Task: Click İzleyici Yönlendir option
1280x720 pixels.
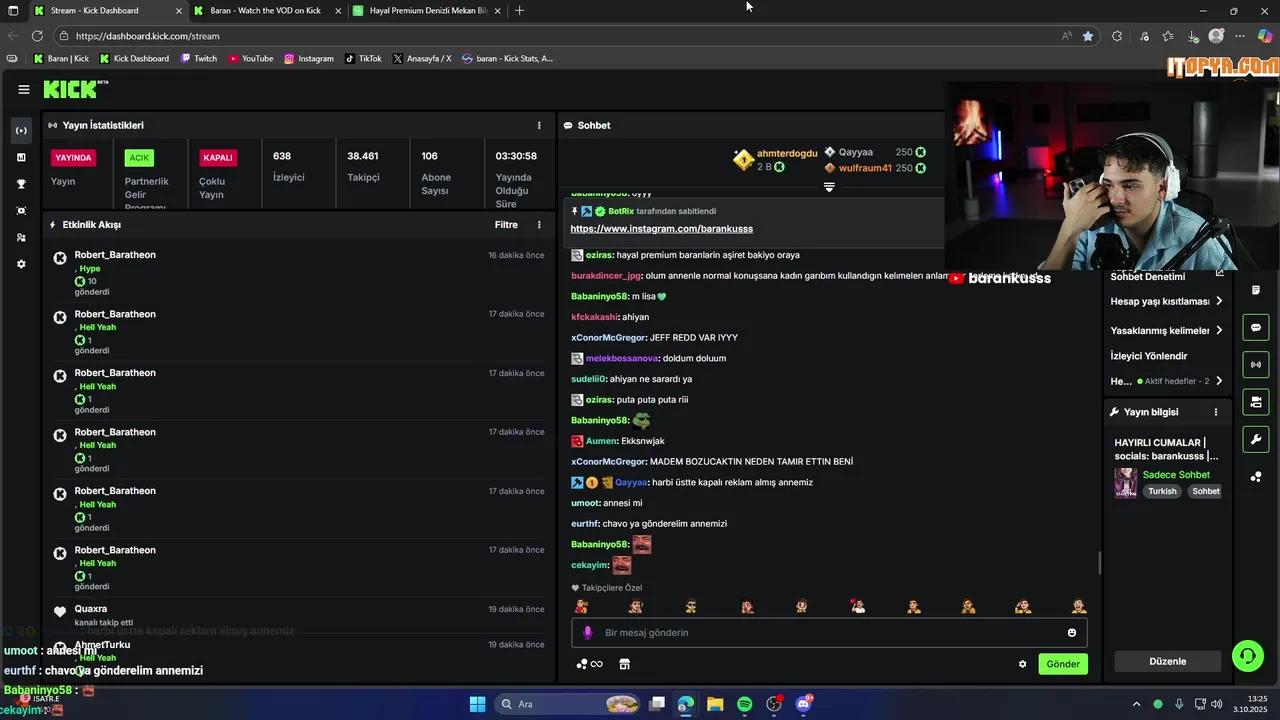Action: tap(1149, 356)
